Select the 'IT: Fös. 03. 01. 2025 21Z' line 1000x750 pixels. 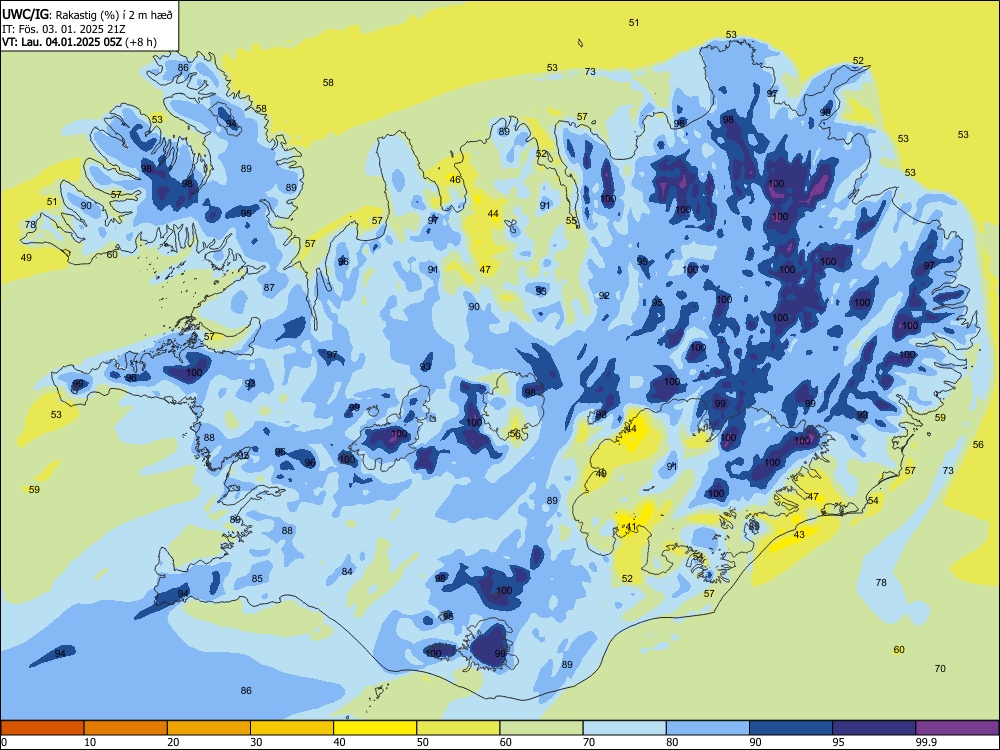[64, 29]
